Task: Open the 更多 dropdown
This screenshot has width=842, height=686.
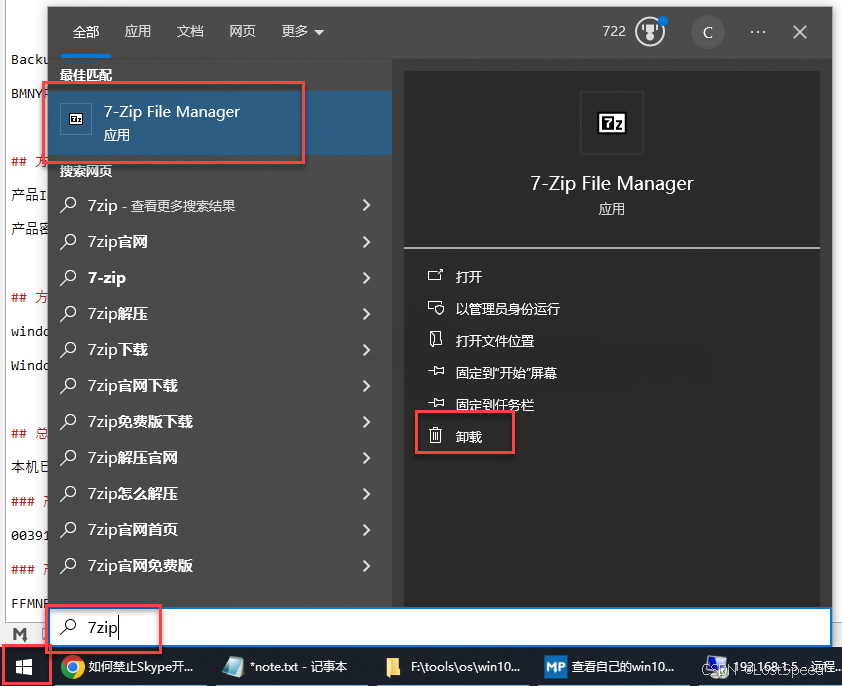Action: click(302, 32)
